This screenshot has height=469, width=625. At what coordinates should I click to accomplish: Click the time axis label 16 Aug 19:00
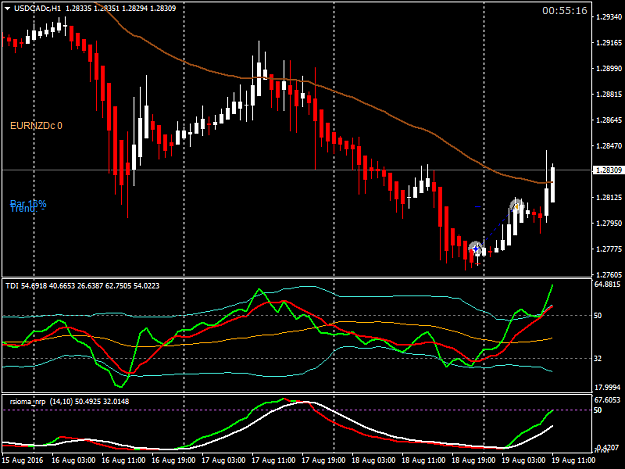[173, 460]
